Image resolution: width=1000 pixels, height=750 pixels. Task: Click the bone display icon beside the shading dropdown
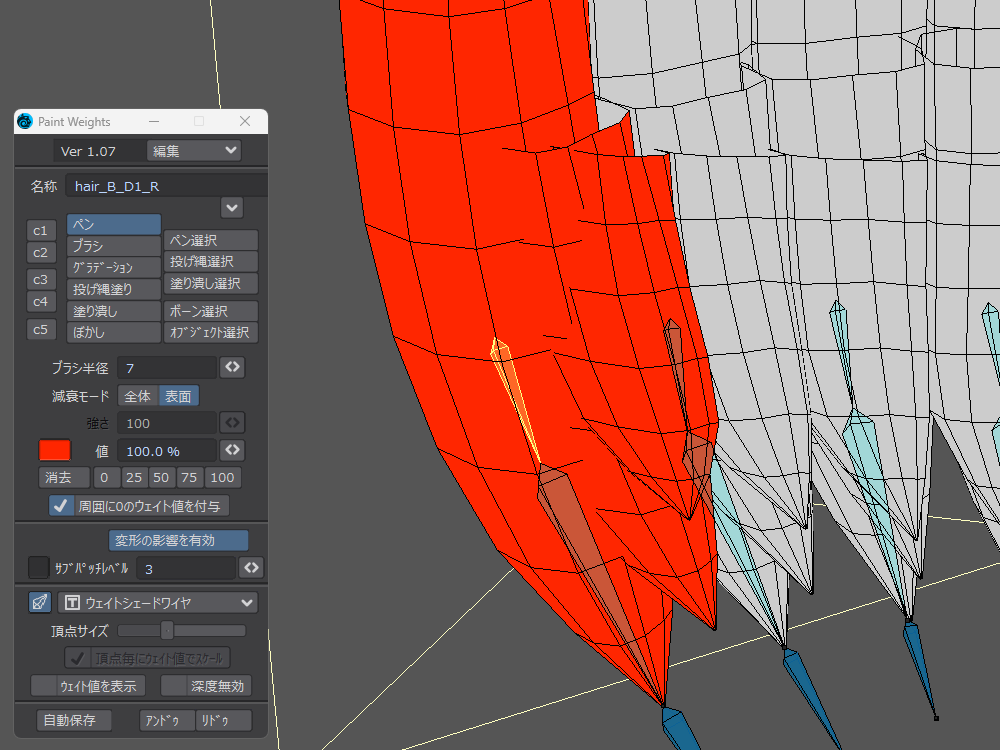click(x=40, y=602)
